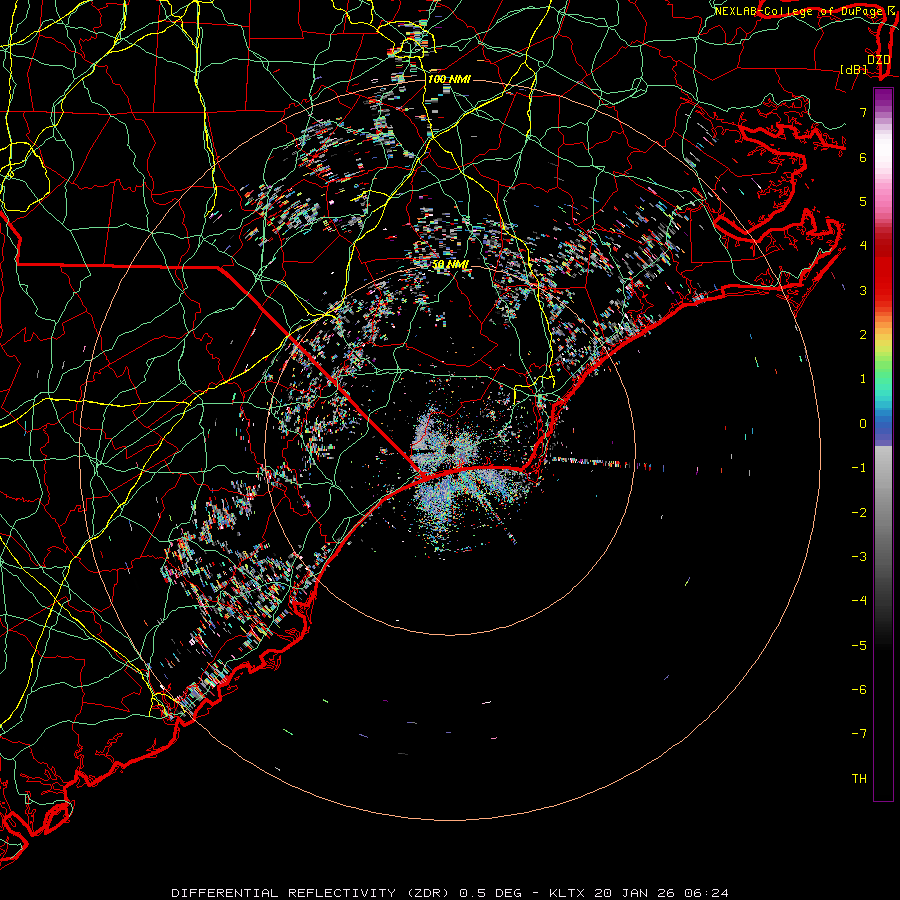900x900 pixels.
Task: Click the TH label on the color scale
Action: [859, 779]
